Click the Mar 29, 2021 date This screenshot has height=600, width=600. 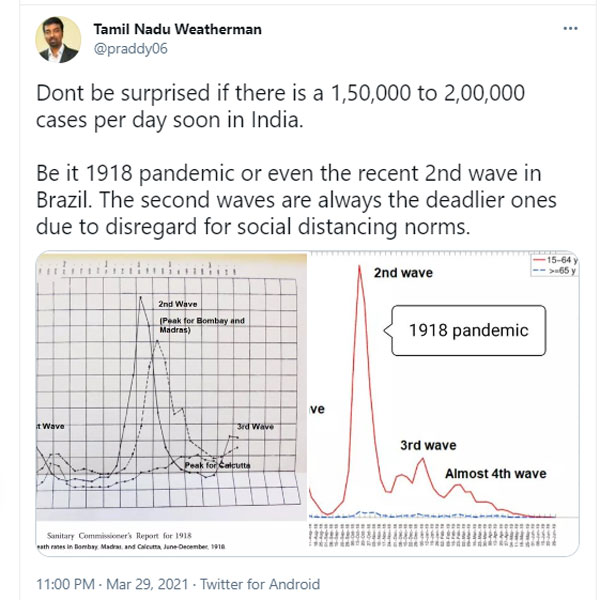click(146, 584)
